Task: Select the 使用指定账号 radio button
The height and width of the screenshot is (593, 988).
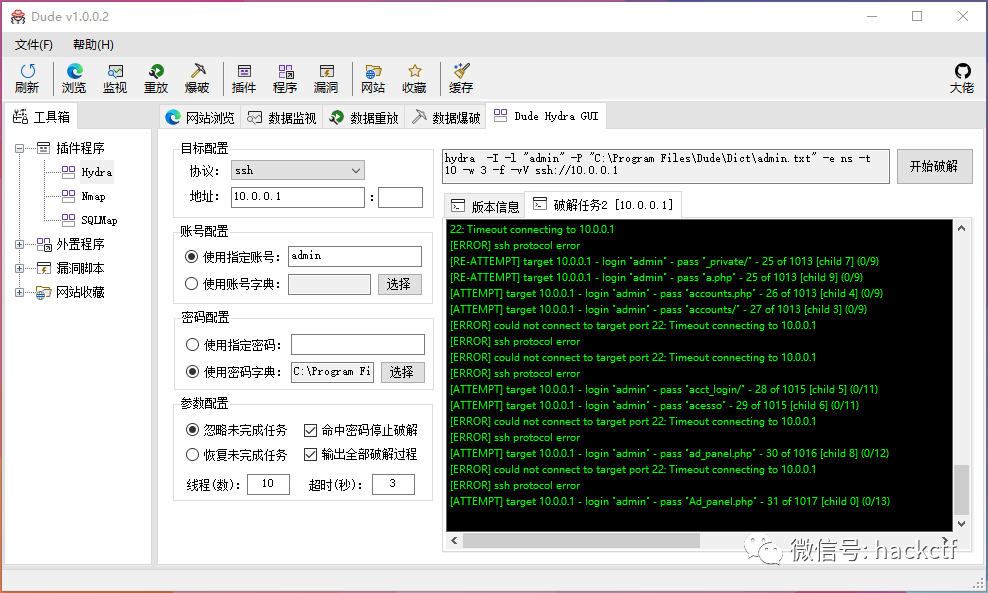Action: [x=192, y=257]
